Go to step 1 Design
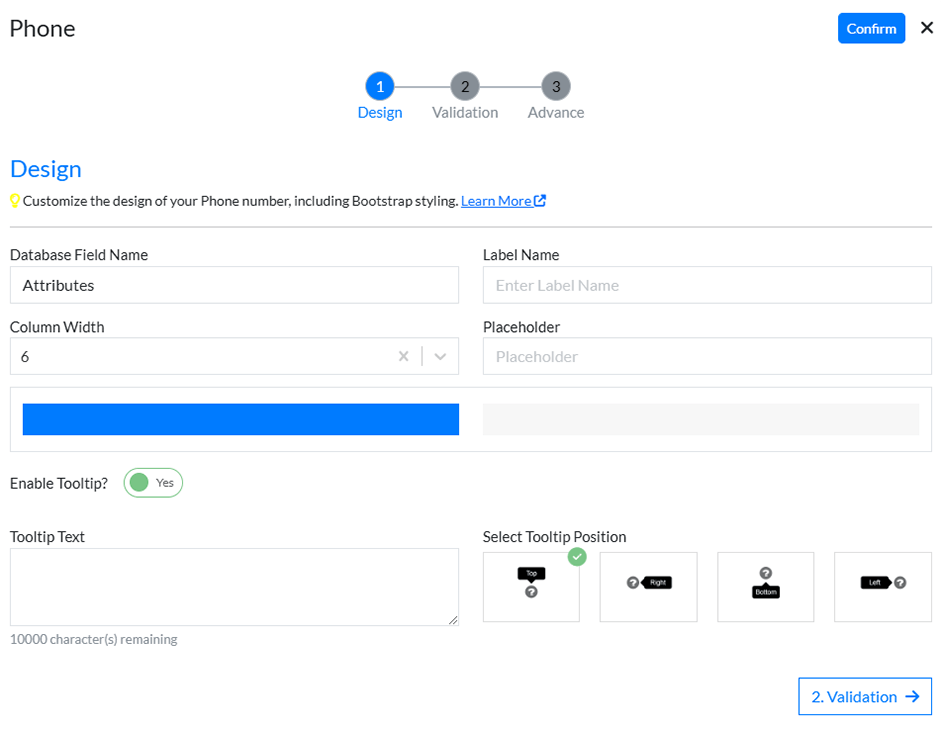 [x=380, y=87]
